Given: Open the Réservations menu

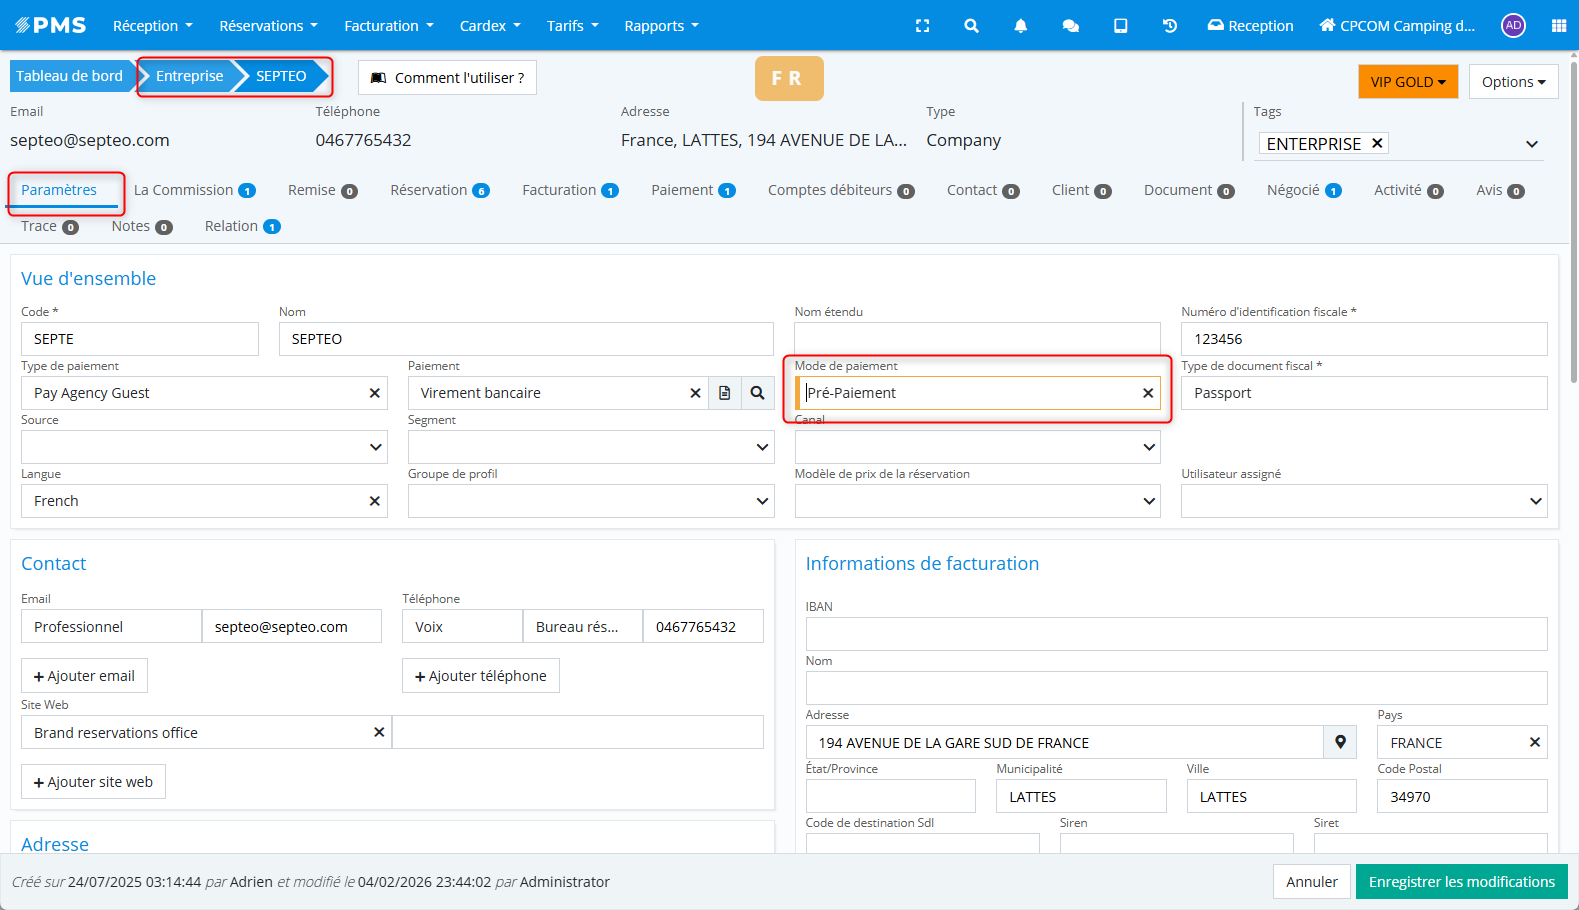Looking at the screenshot, I should click(x=268, y=26).
